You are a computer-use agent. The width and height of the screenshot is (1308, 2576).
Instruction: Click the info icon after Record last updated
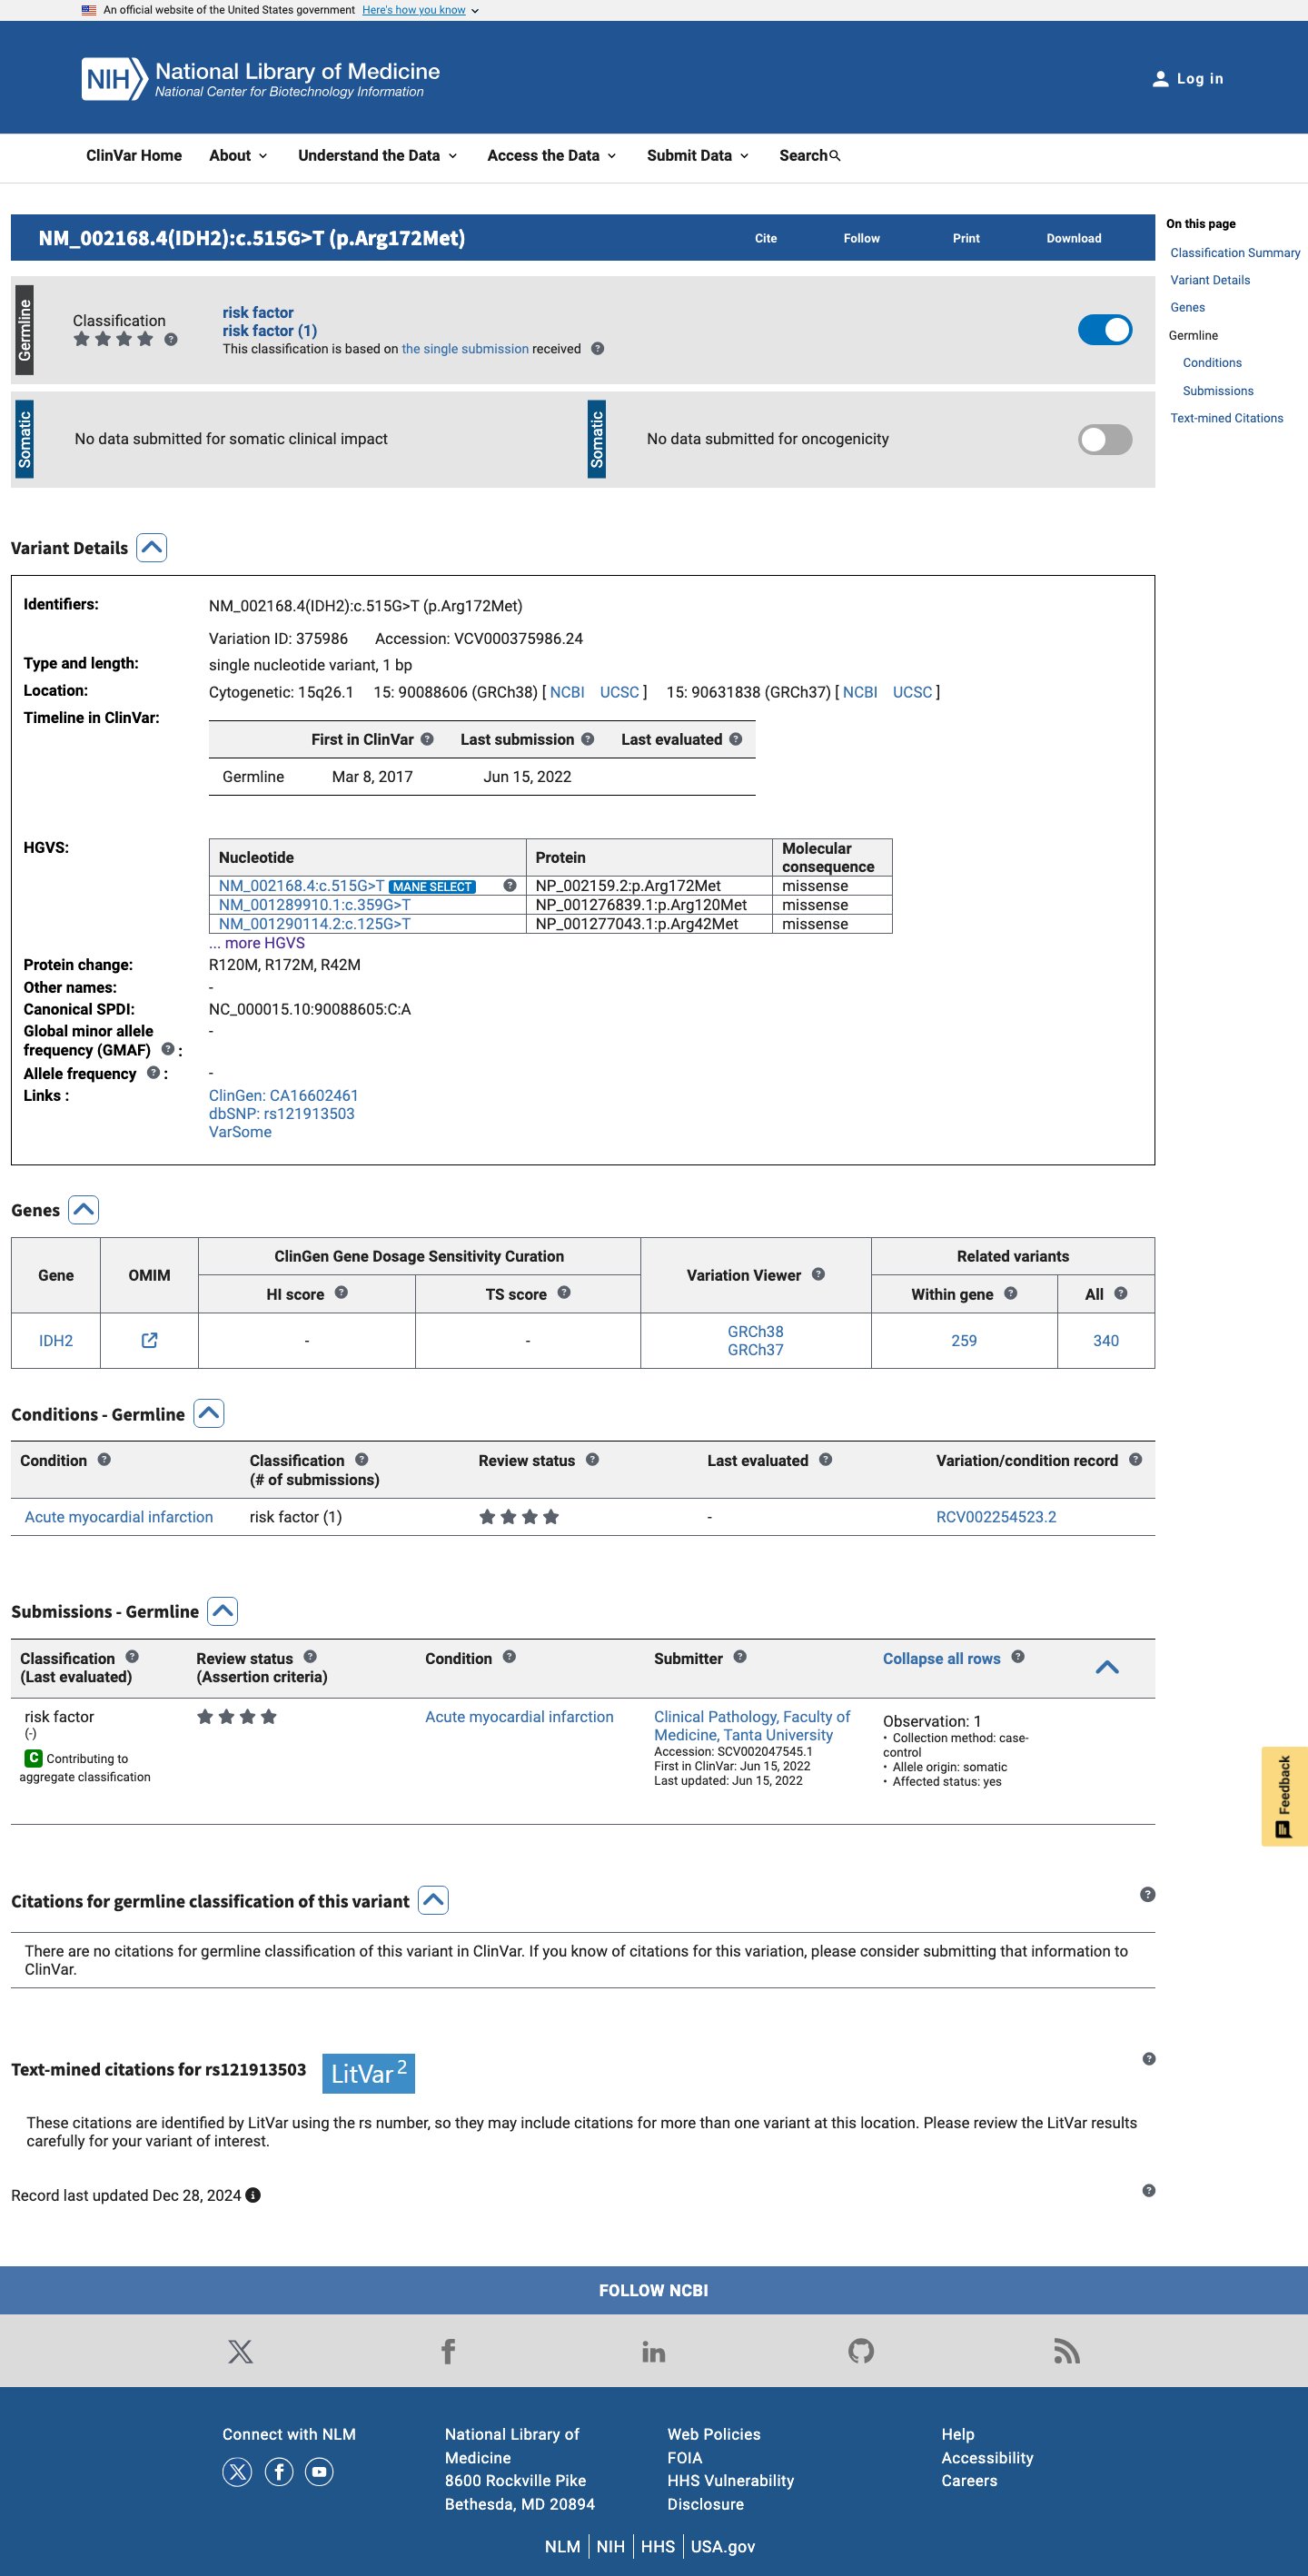253,2195
